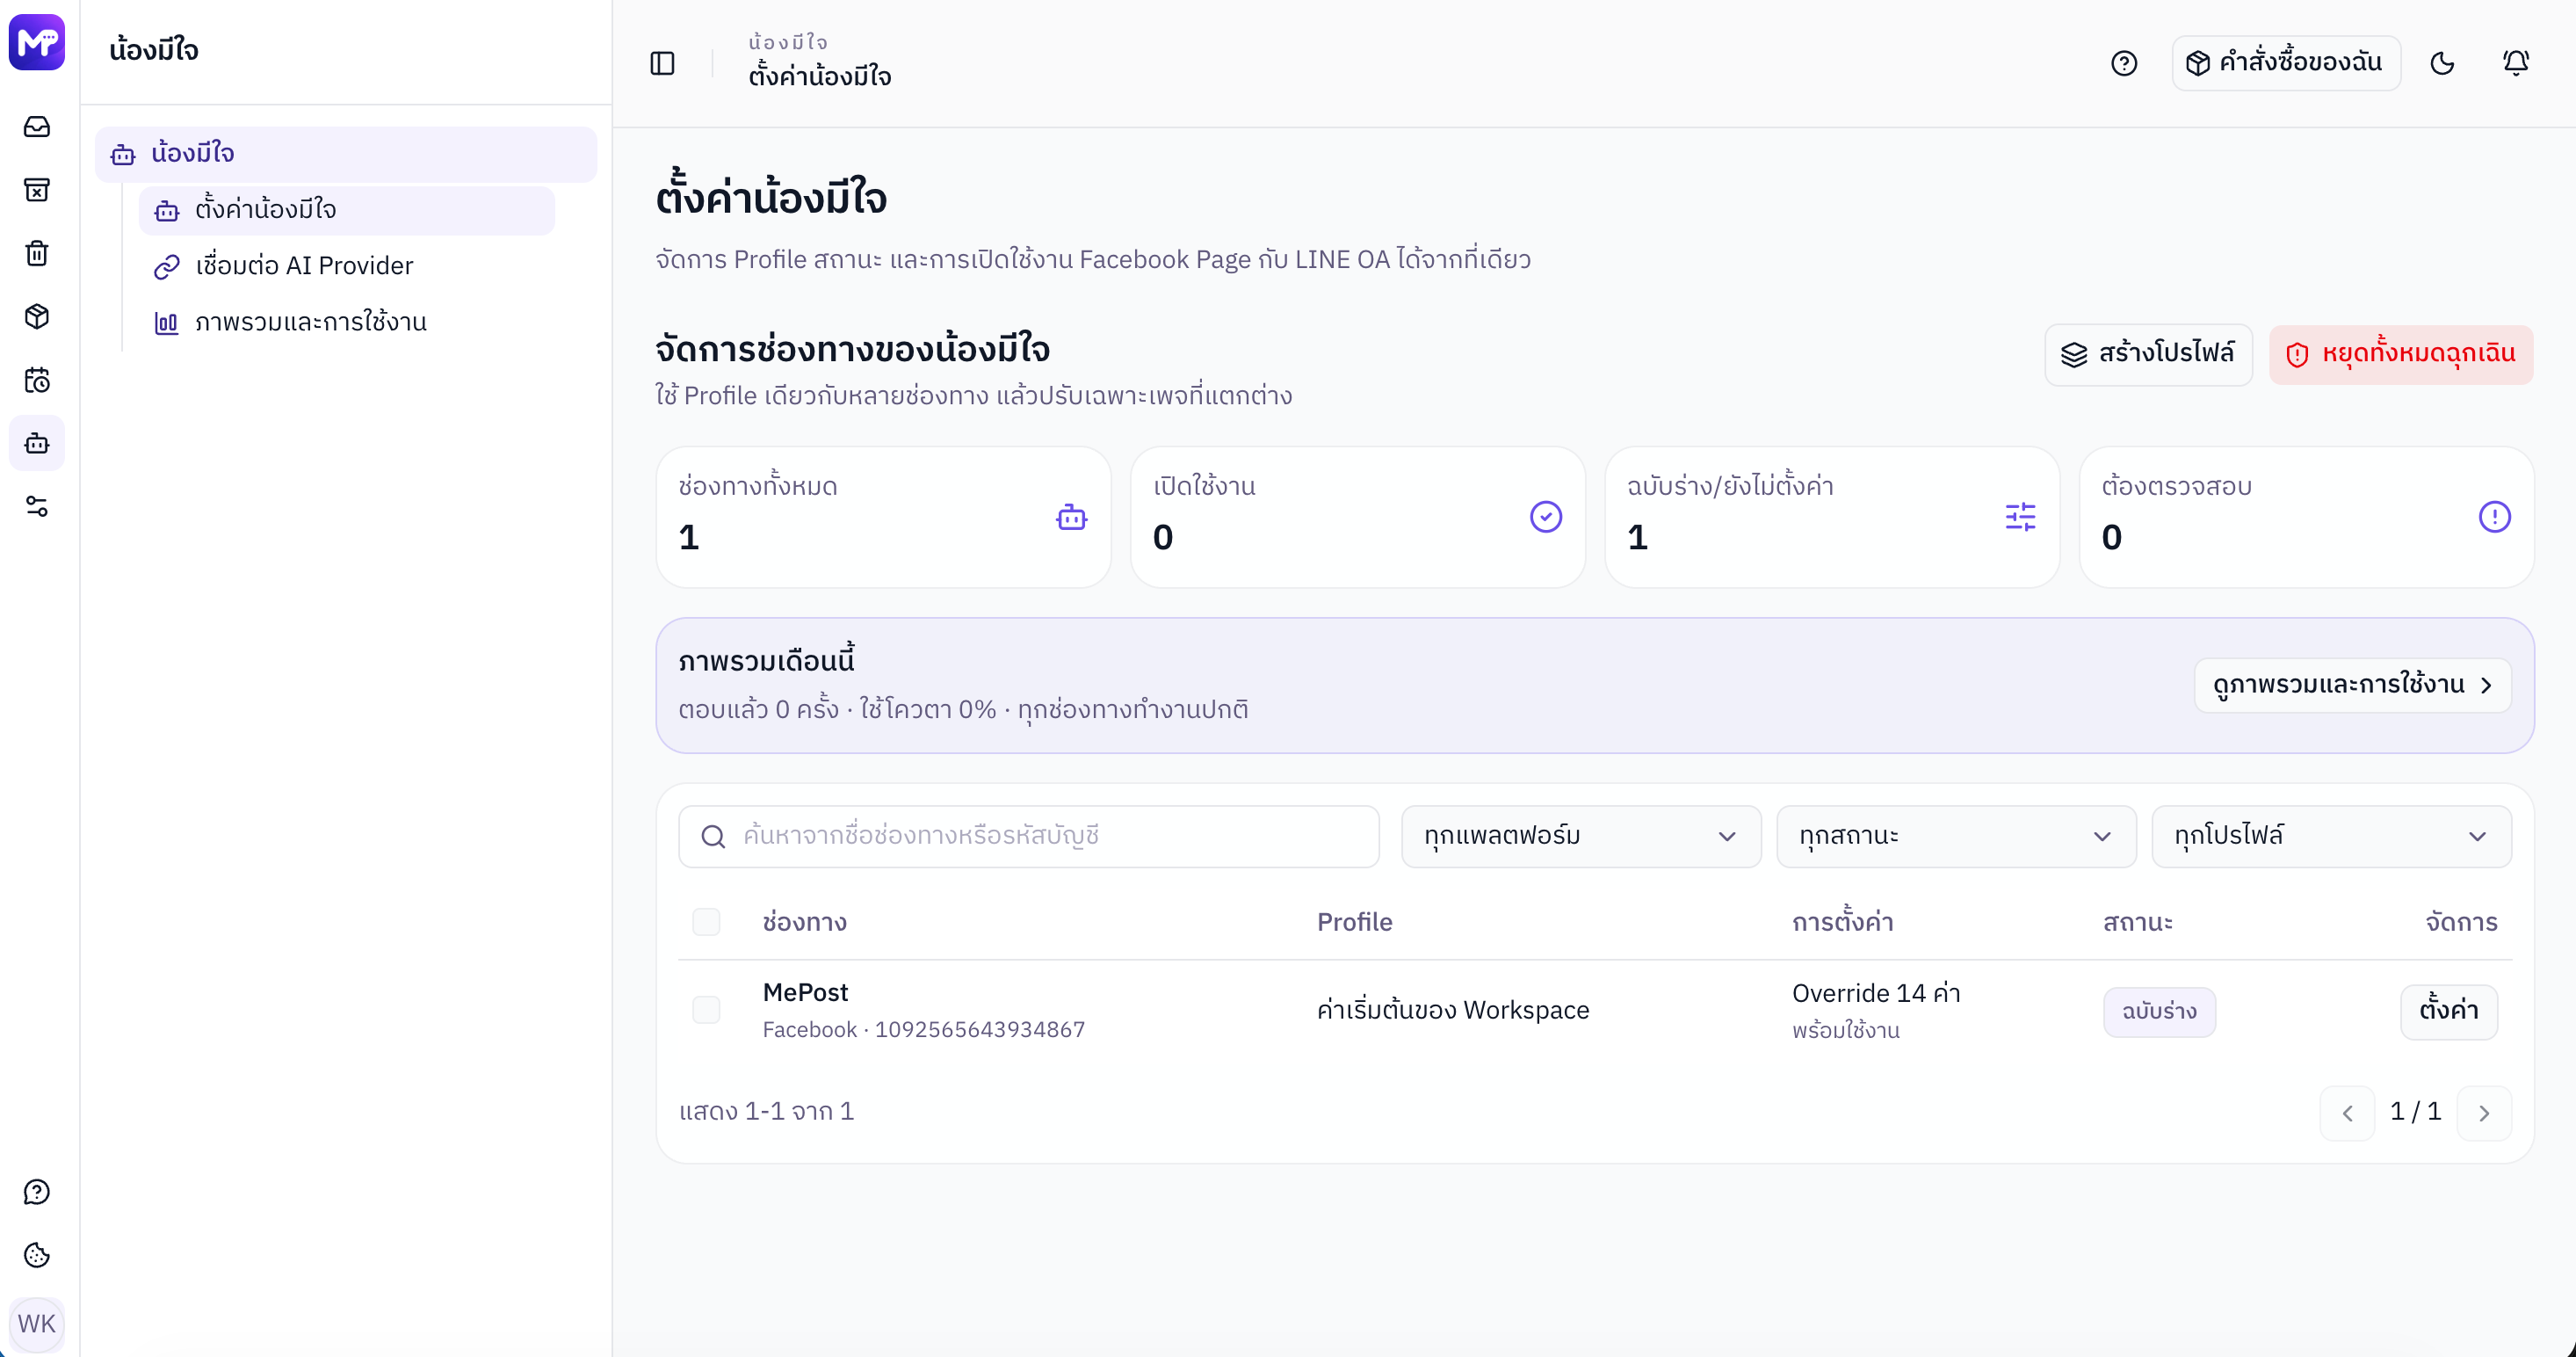
Task: Toggle the sidebar panel icon
Action: pyautogui.click(x=663, y=63)
